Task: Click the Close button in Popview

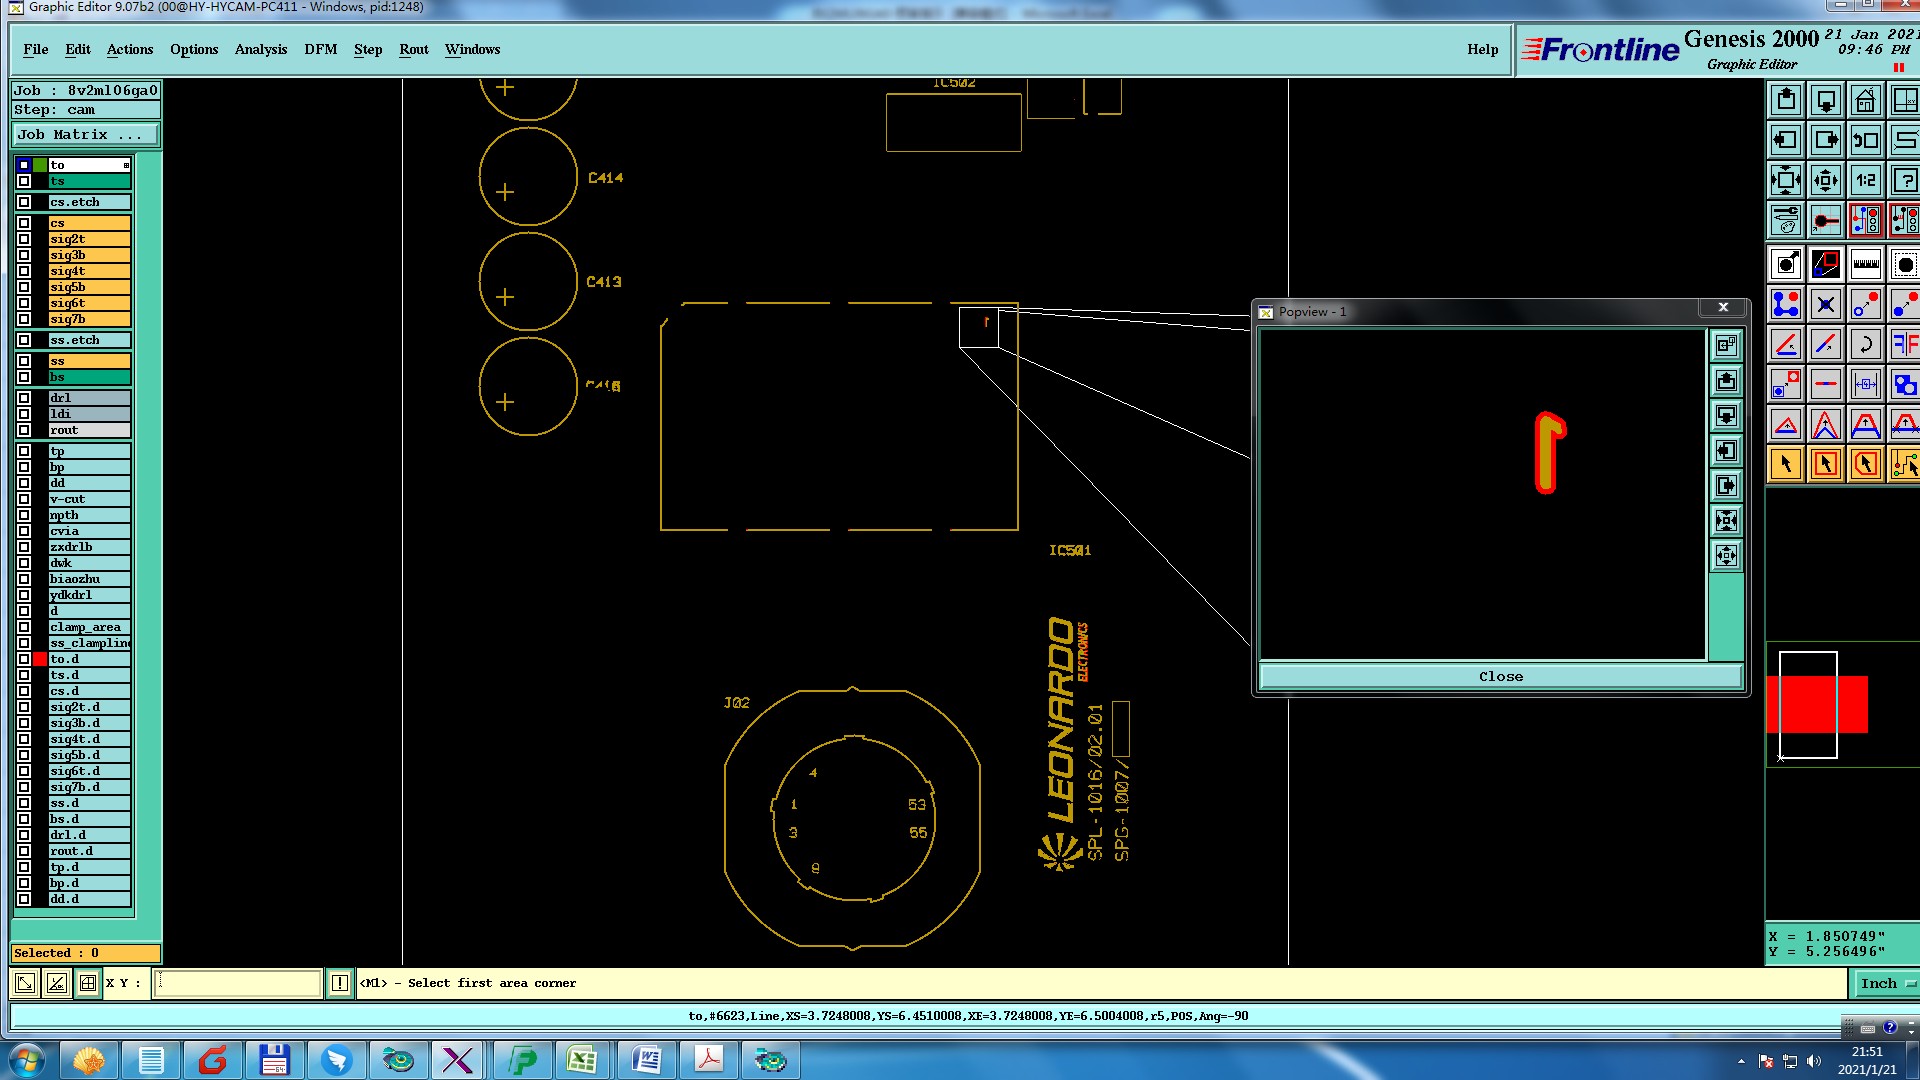Action: click(x=1500, y=677)
